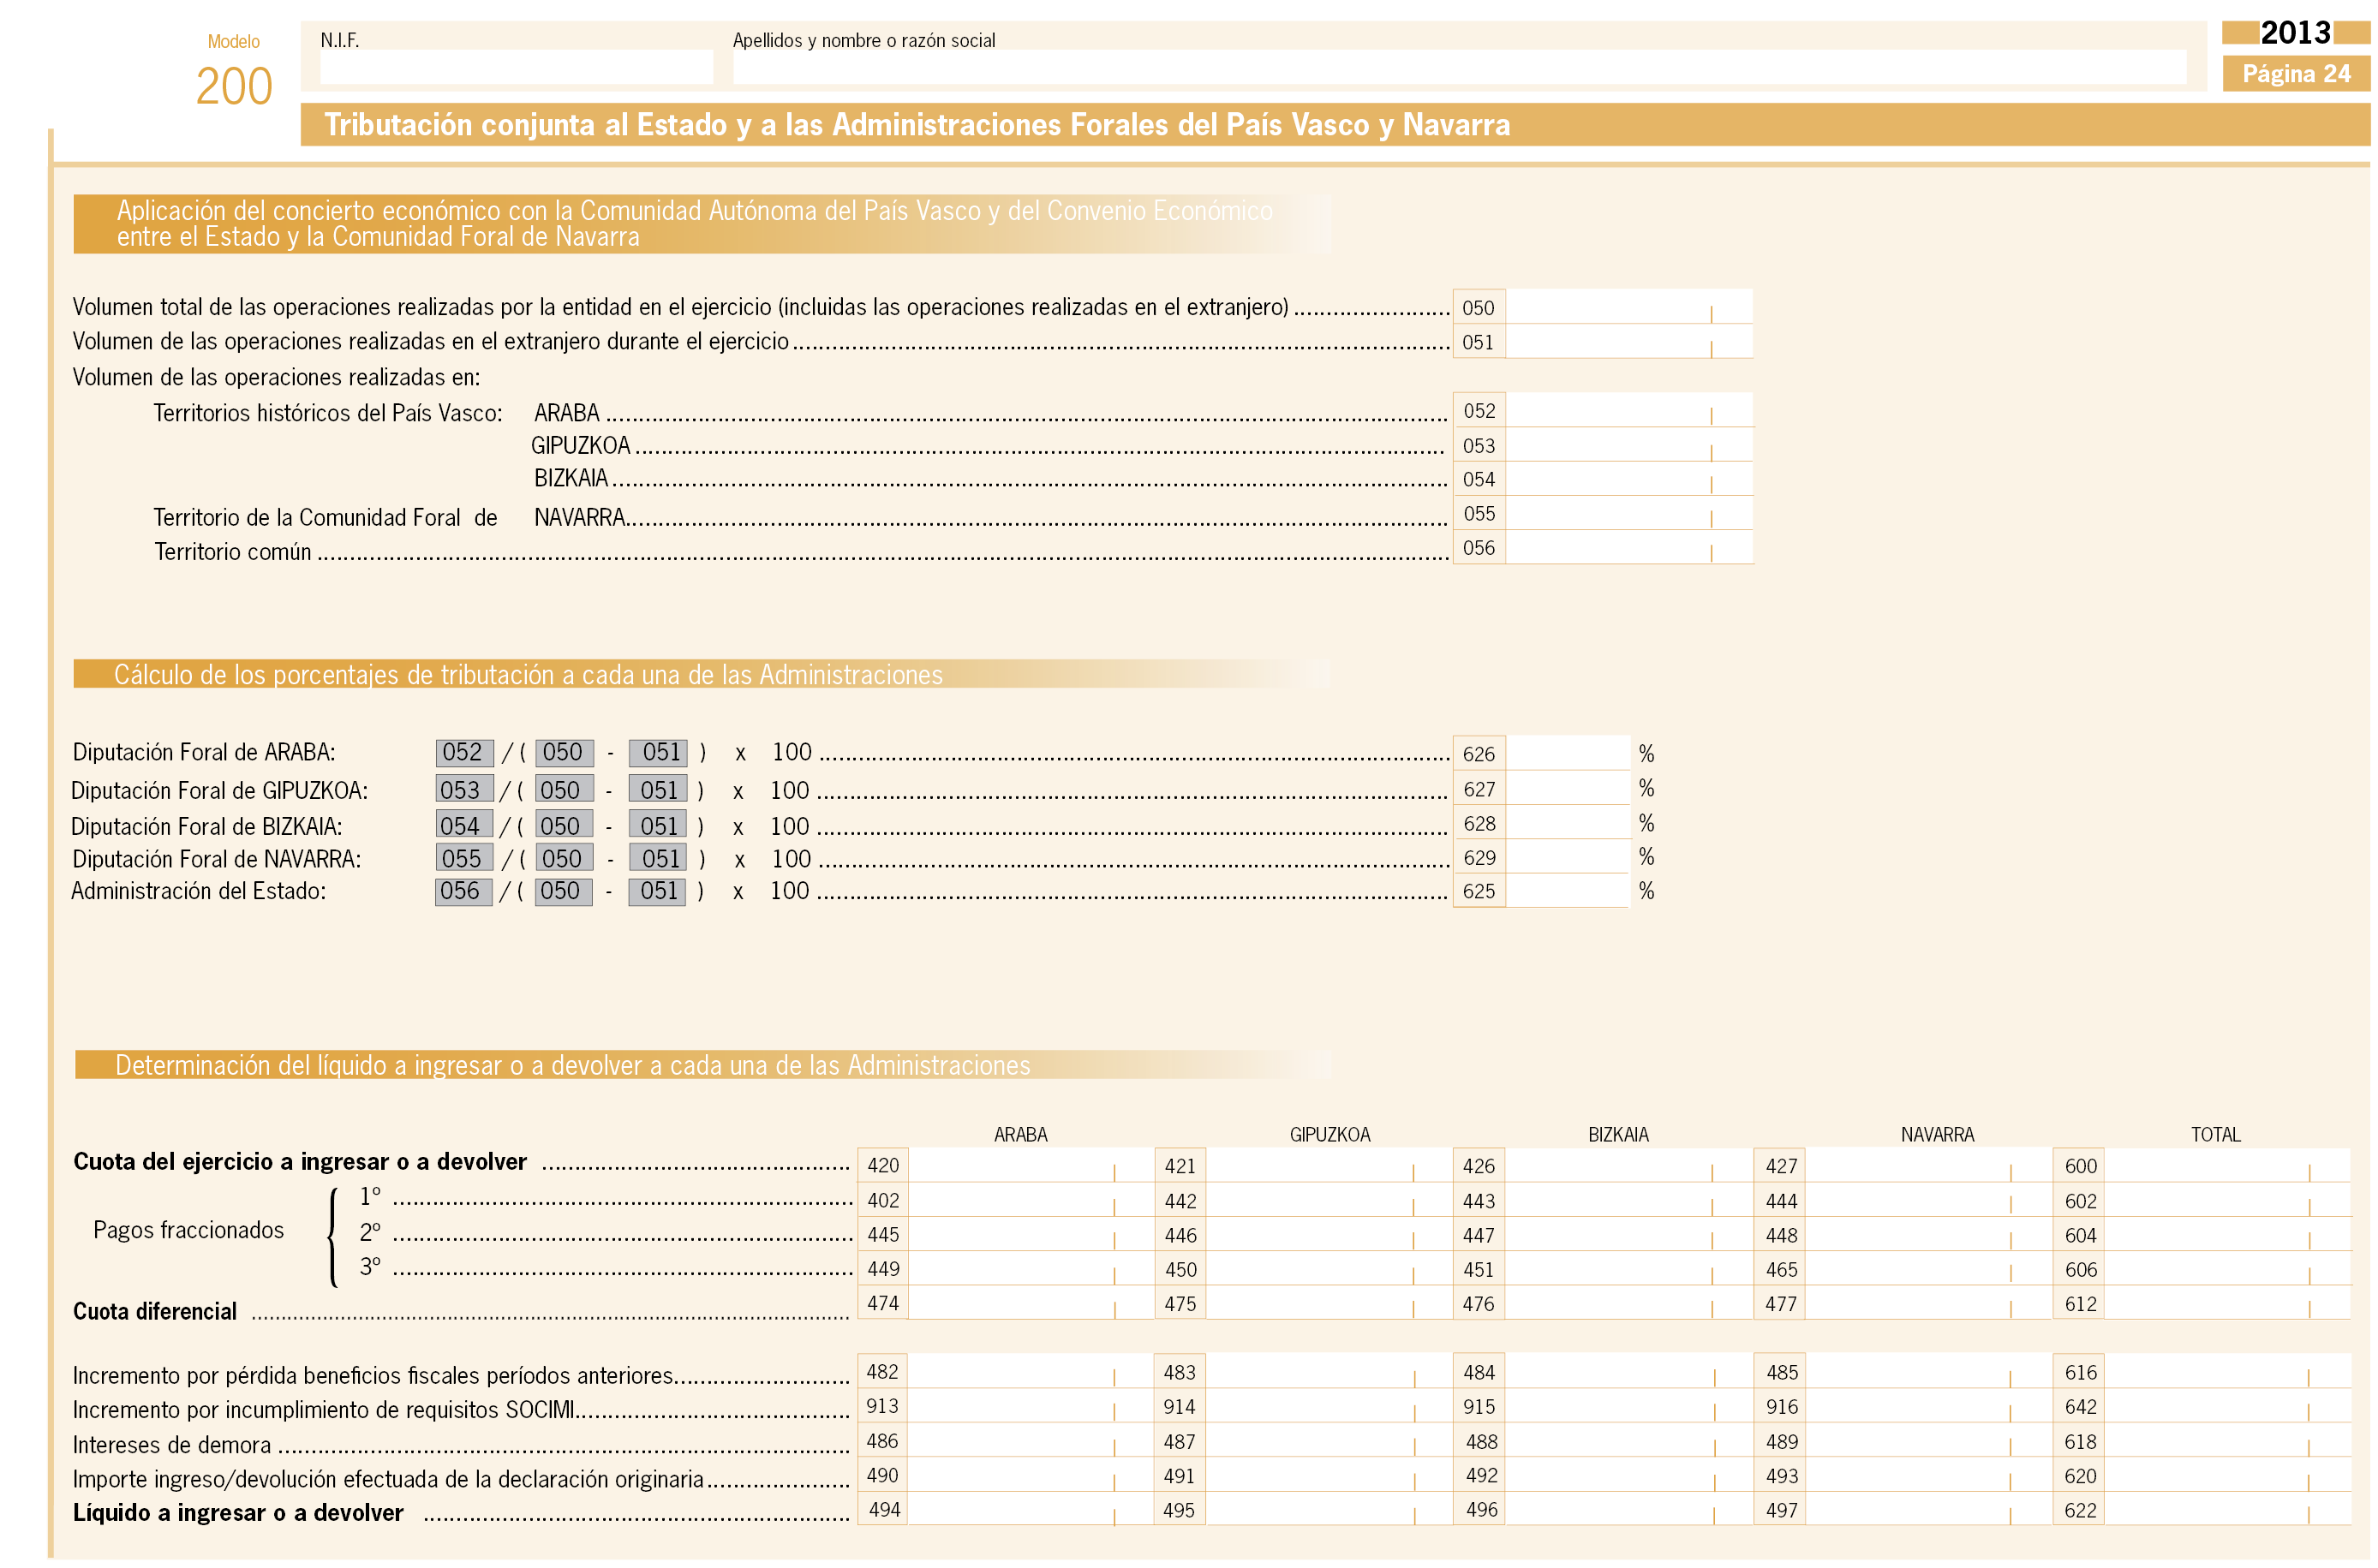Click field 476 cuota diferencial BIZKAIA
The height and width of the screenshot is (1568, 2378).
coord(1628,1302)
